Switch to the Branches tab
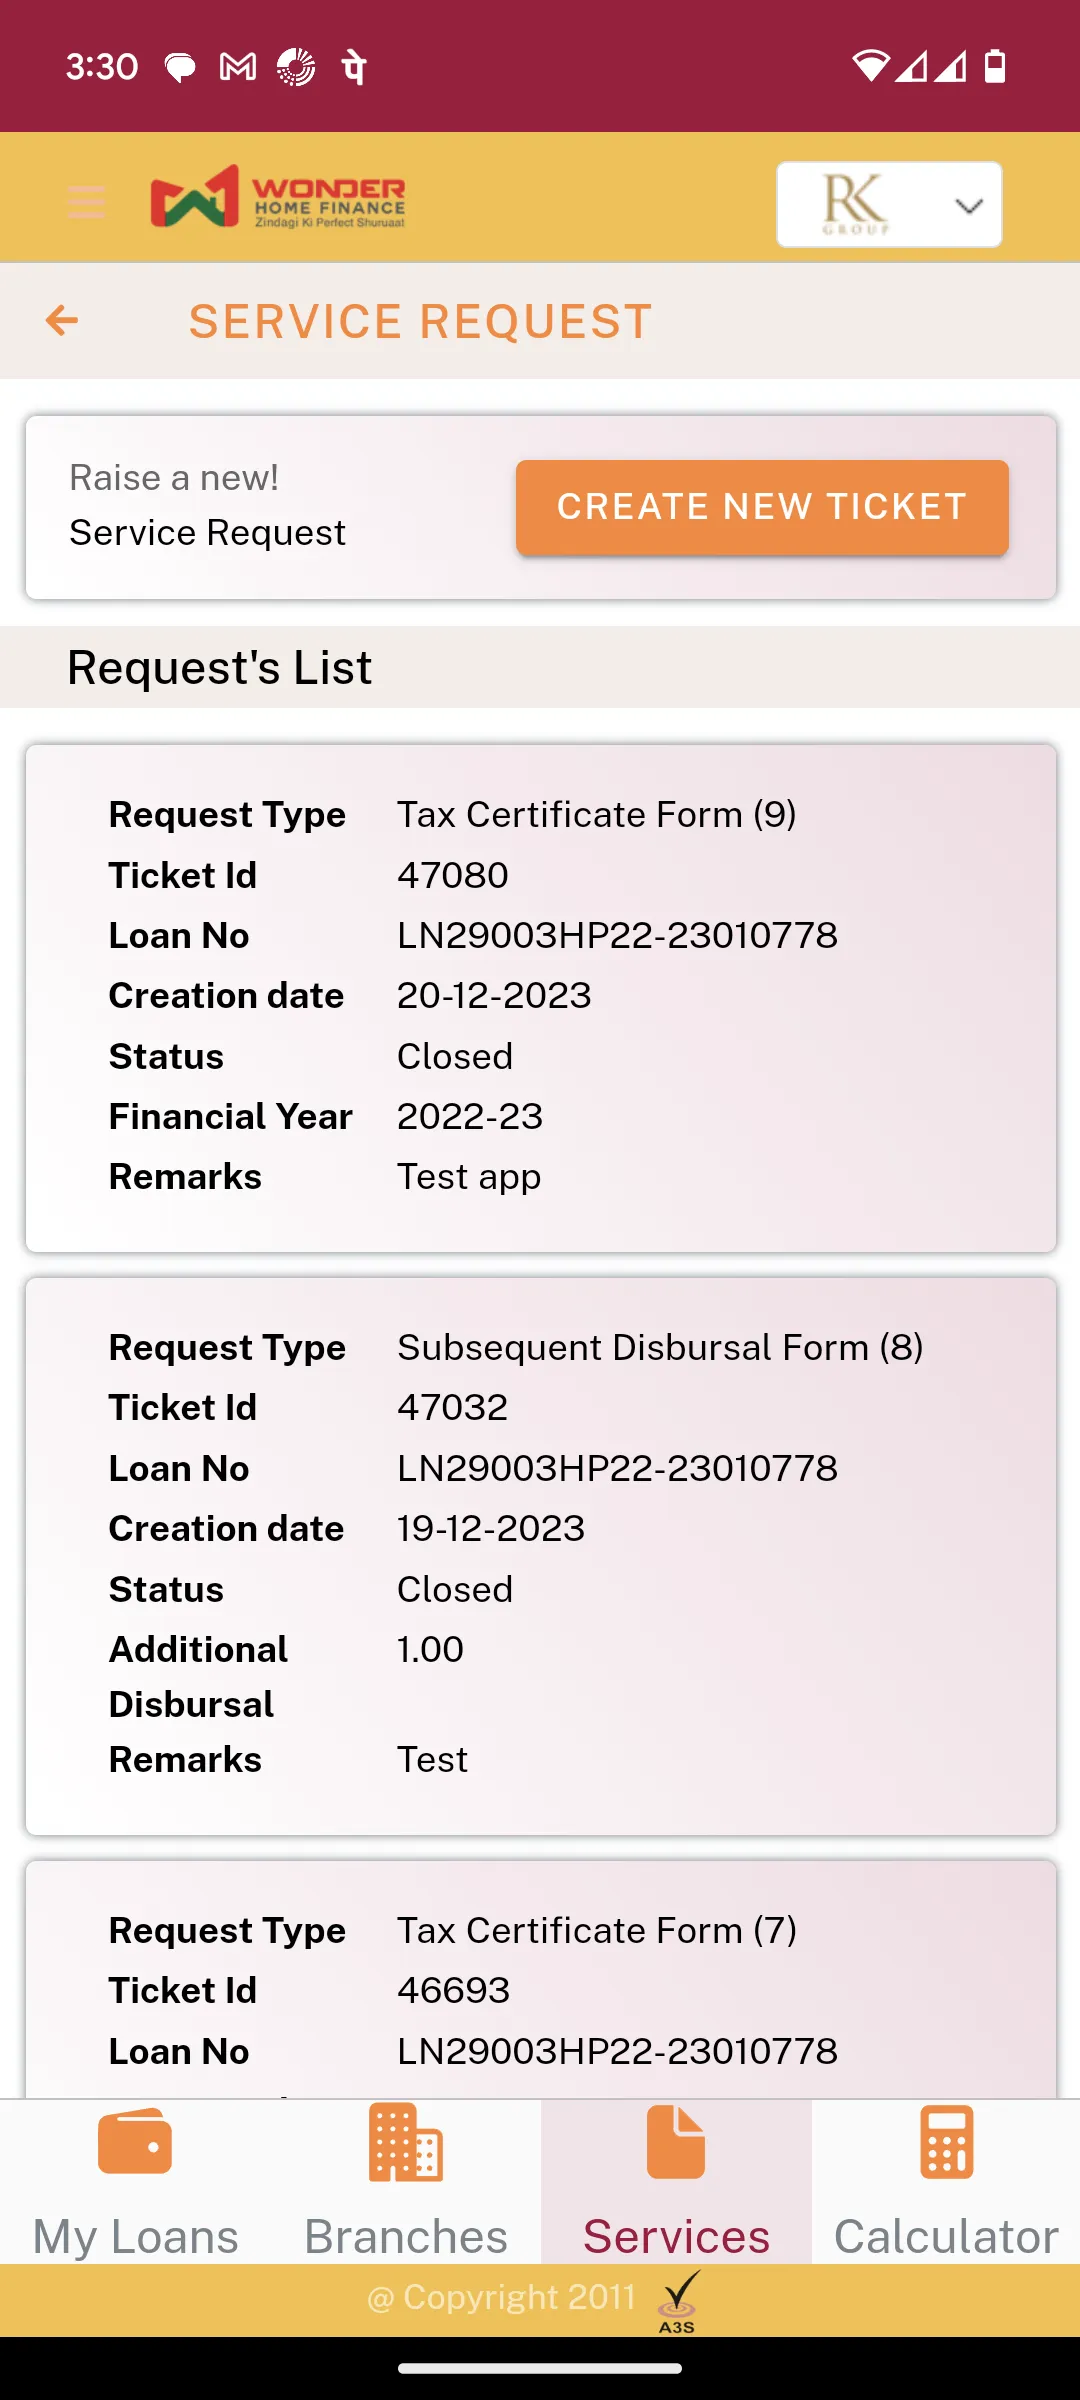 [405, 2236]
